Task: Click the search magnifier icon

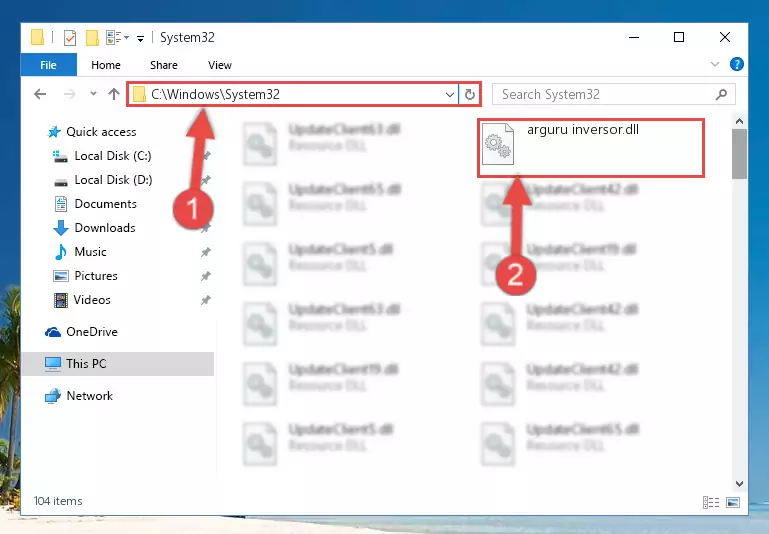Action: pyautogui.click(x=721, y=94)
